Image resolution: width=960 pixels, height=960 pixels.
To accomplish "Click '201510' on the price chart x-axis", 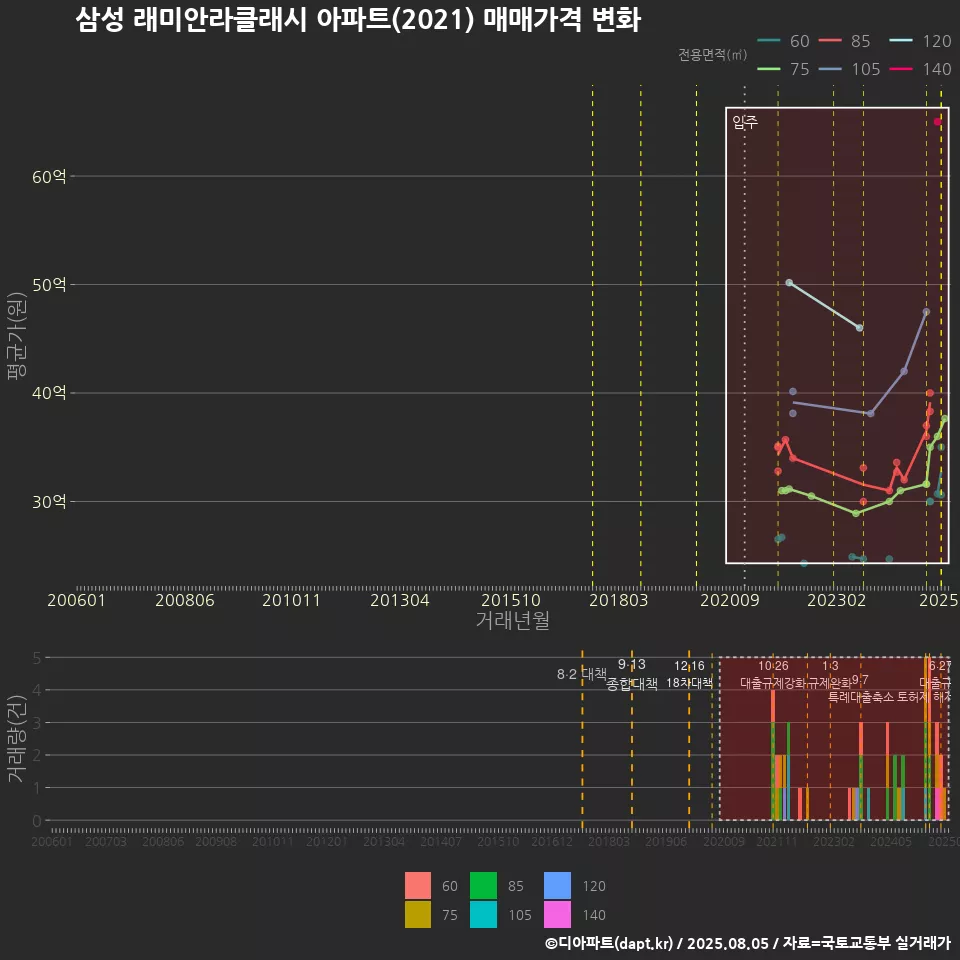I will pyautogui.click(x=511, y=600).
